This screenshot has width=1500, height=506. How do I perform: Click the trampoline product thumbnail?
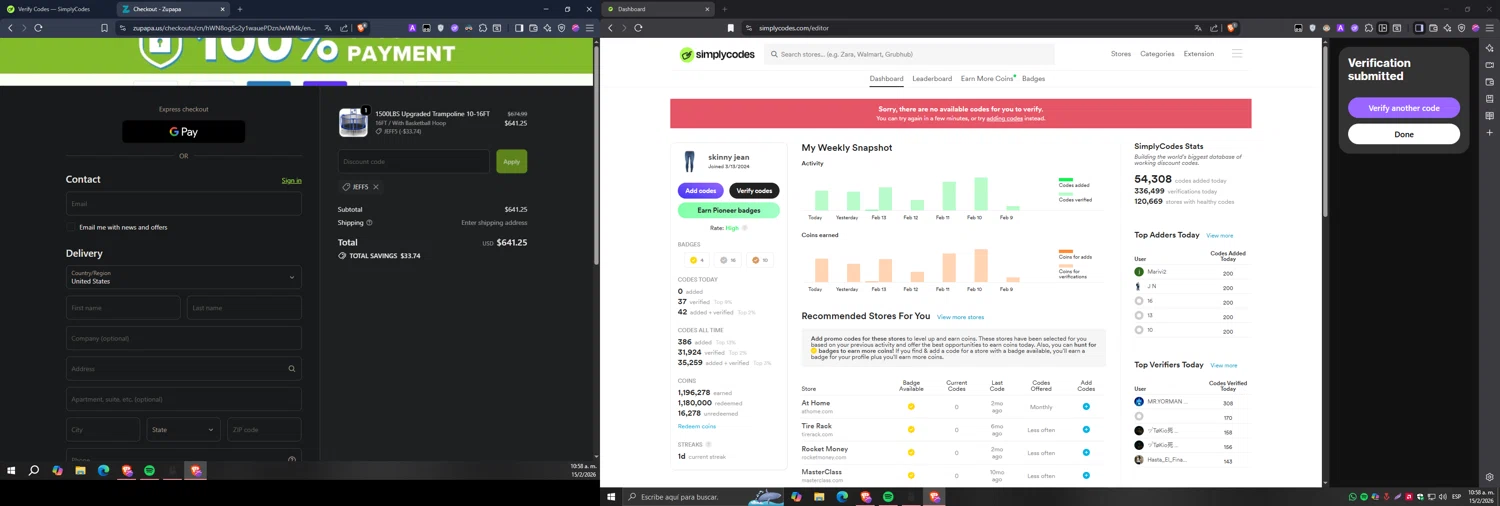pyautogui.click(x=353, y=122)
